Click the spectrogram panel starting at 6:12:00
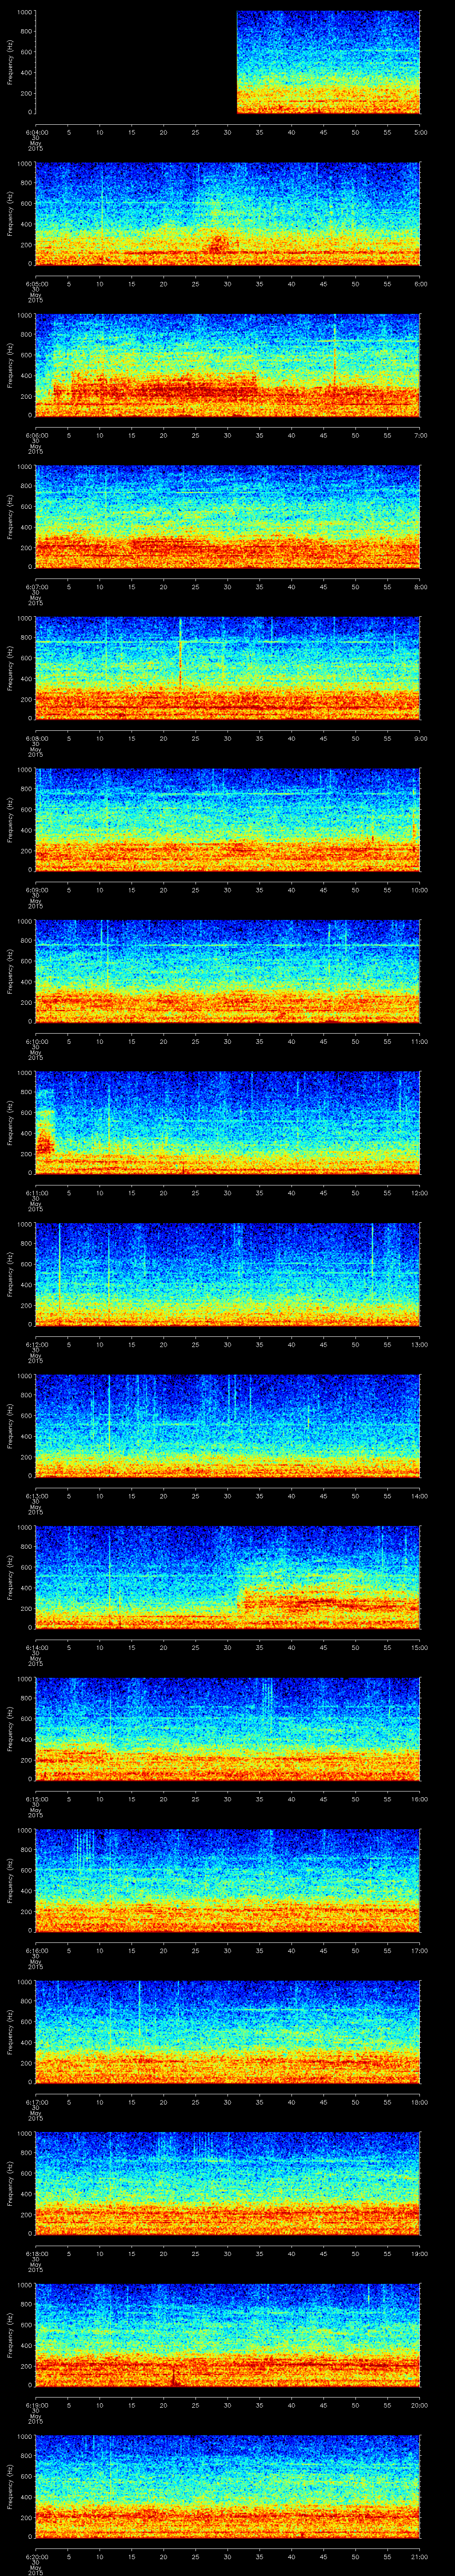The image size is (455, 2576). (228, 1274)
